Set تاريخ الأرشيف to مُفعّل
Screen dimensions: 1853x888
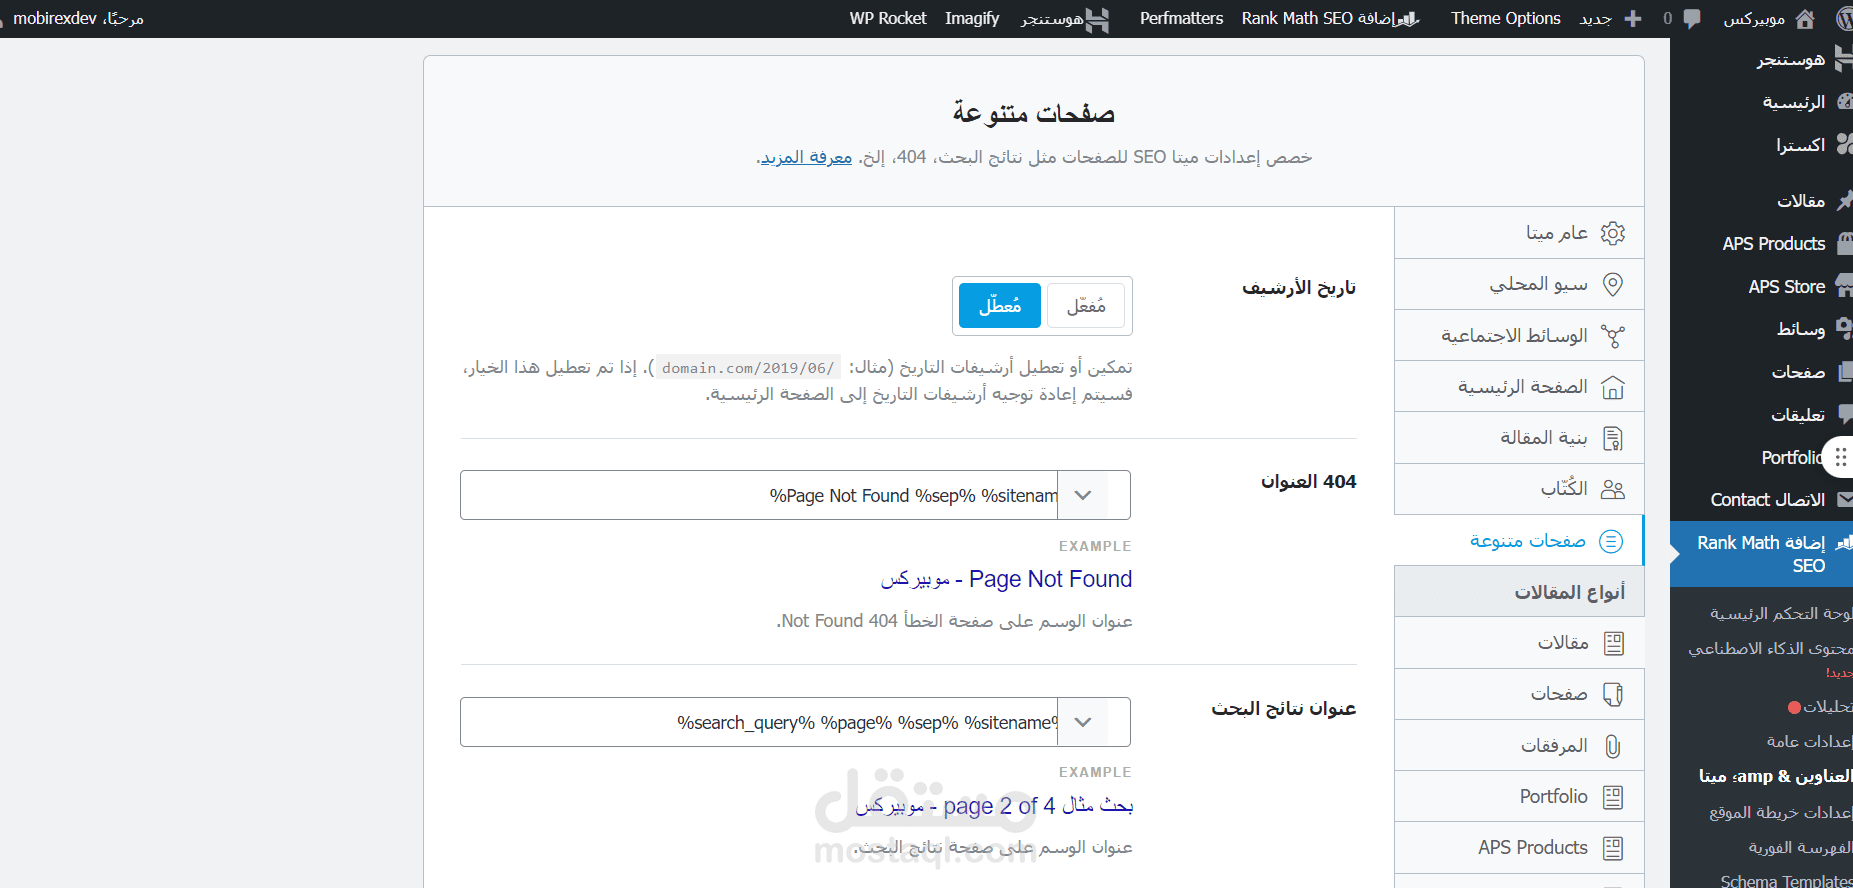click(x=1086, y=306)
